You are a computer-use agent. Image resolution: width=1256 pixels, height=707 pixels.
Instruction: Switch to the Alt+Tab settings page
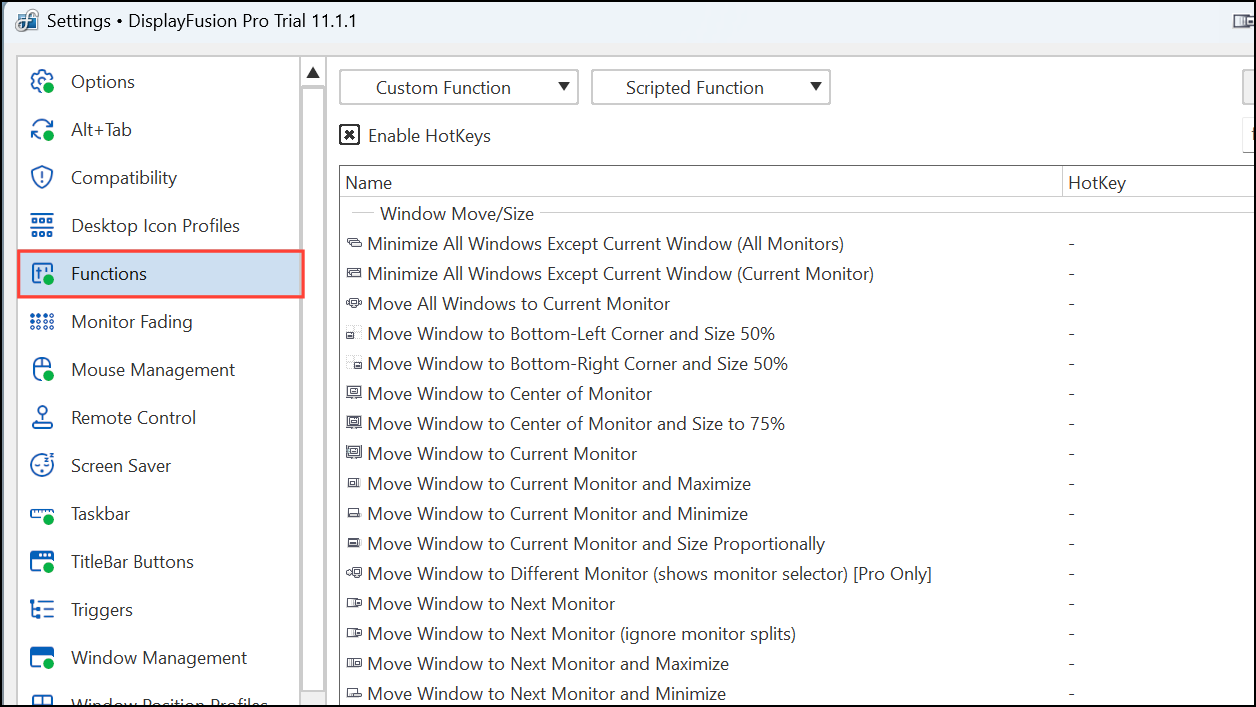[101, 130]
